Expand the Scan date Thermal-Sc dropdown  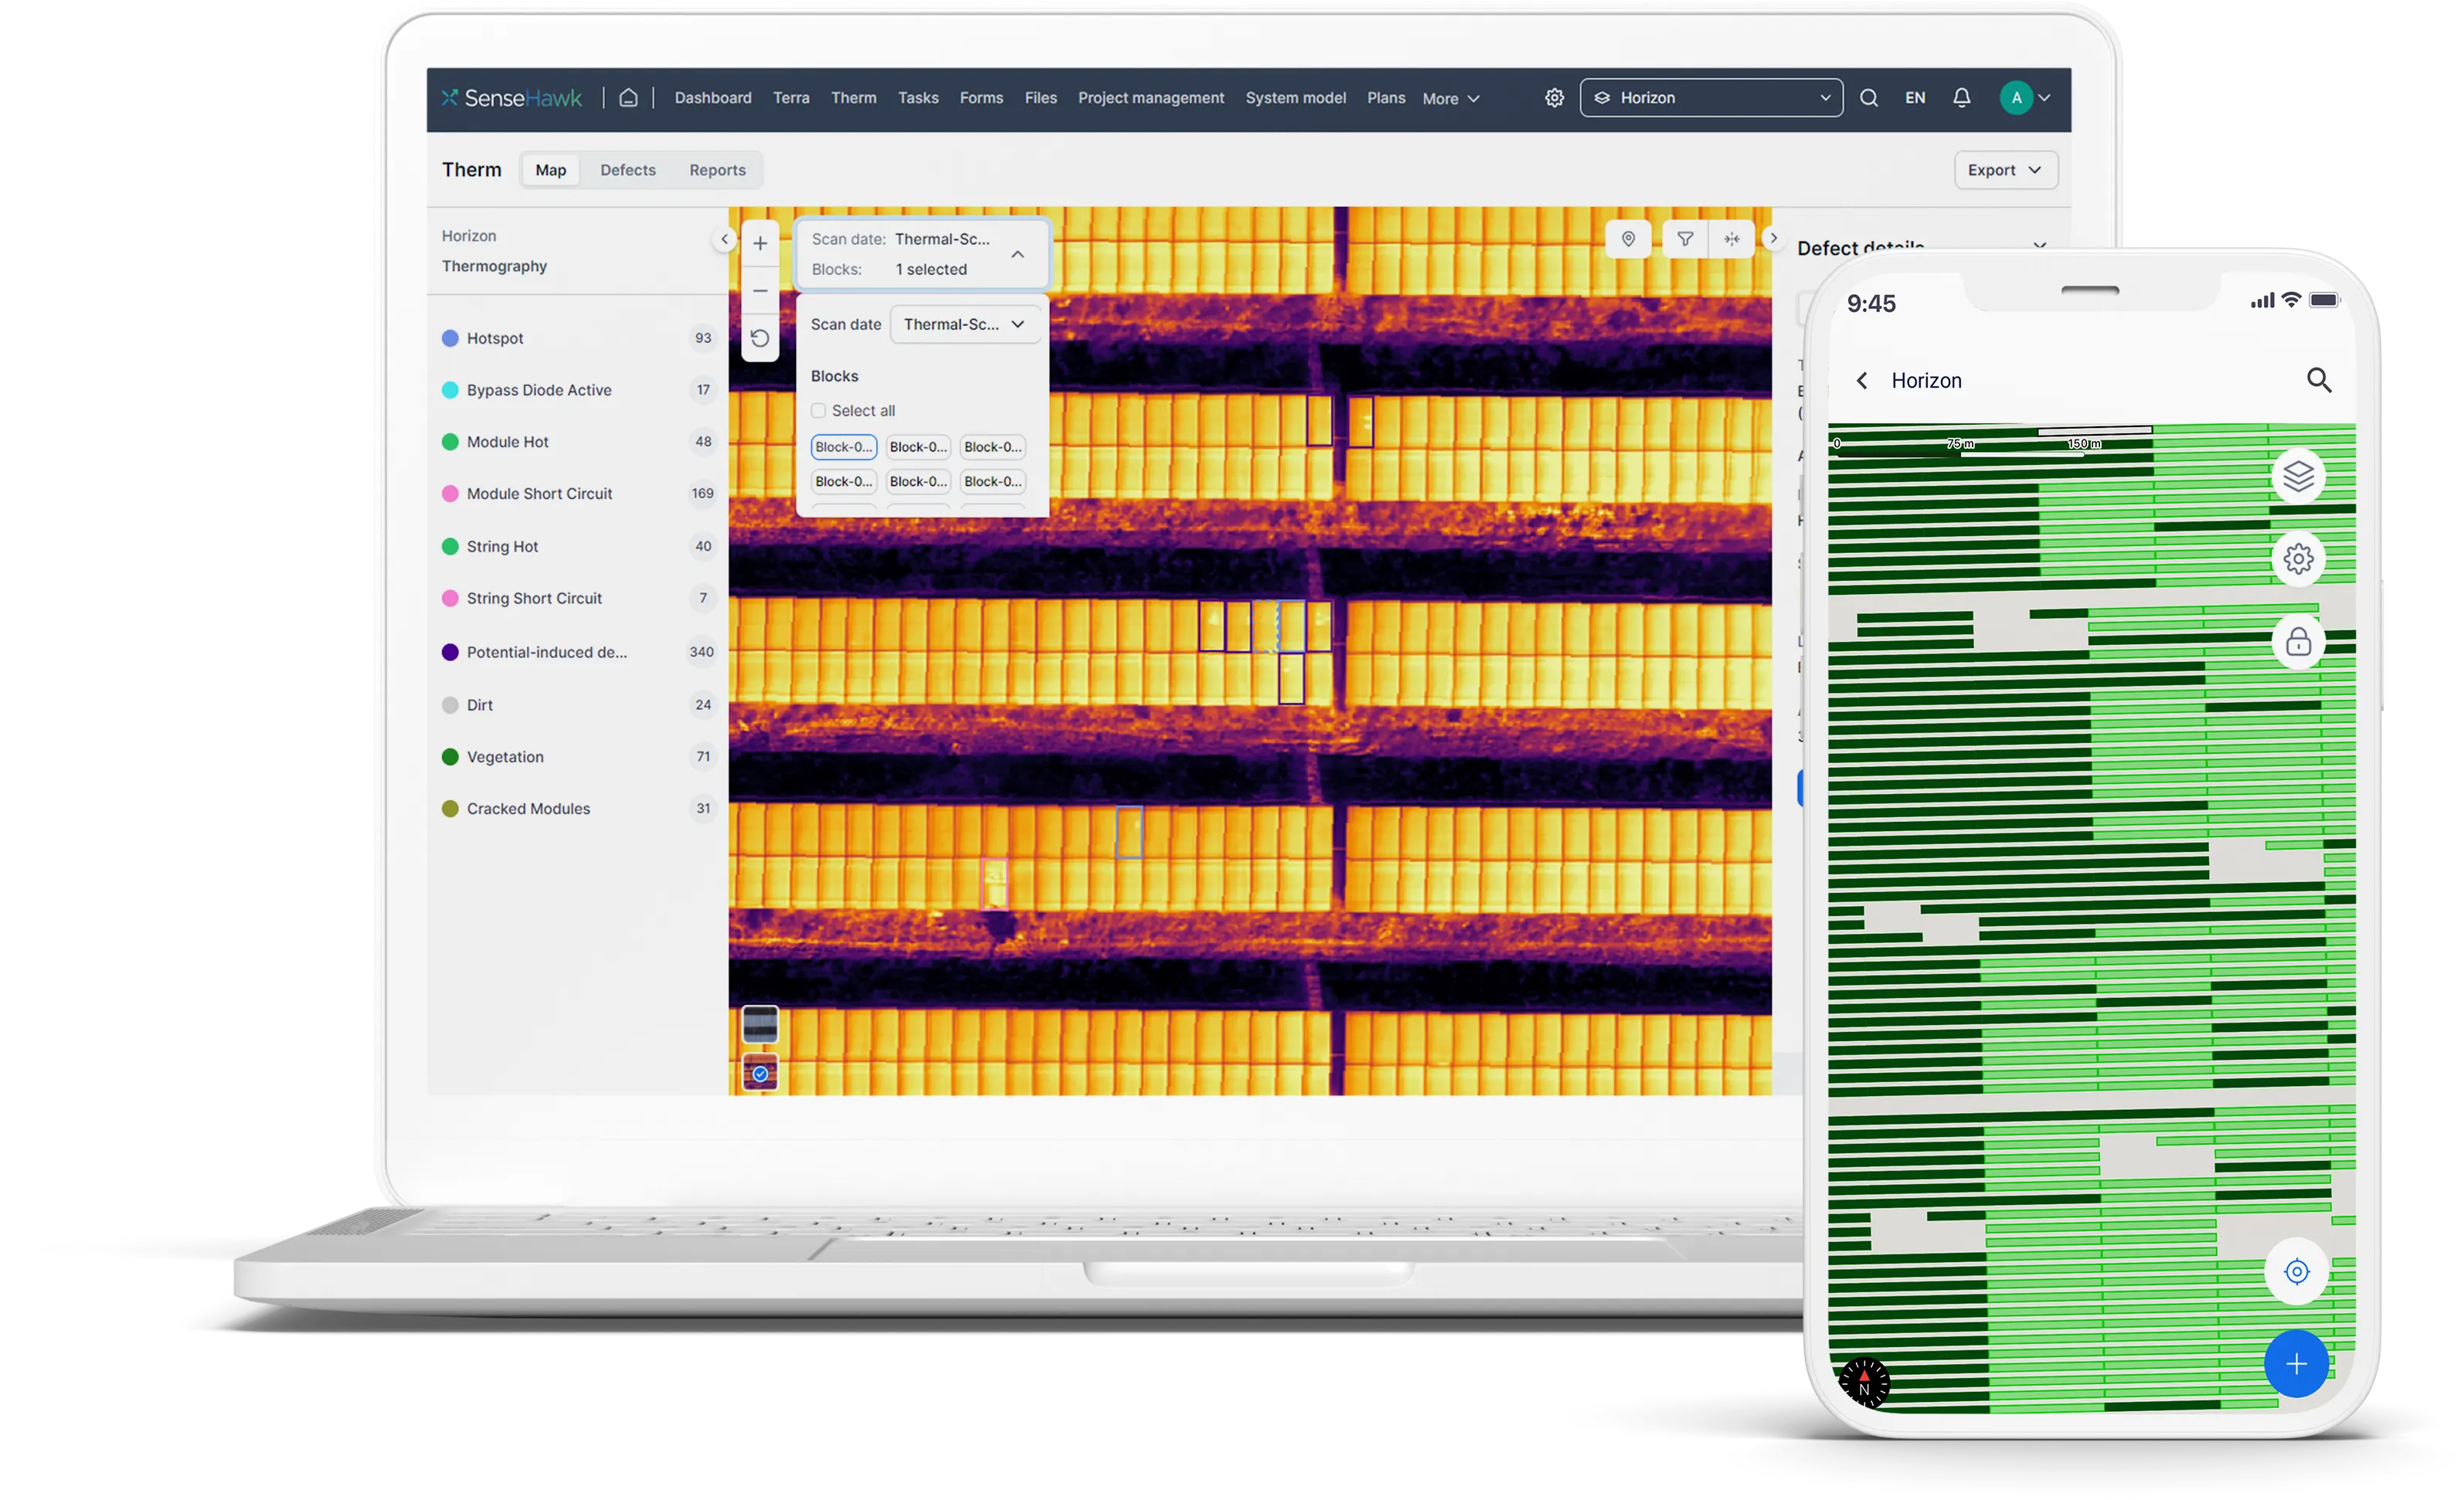coord(964,324)
